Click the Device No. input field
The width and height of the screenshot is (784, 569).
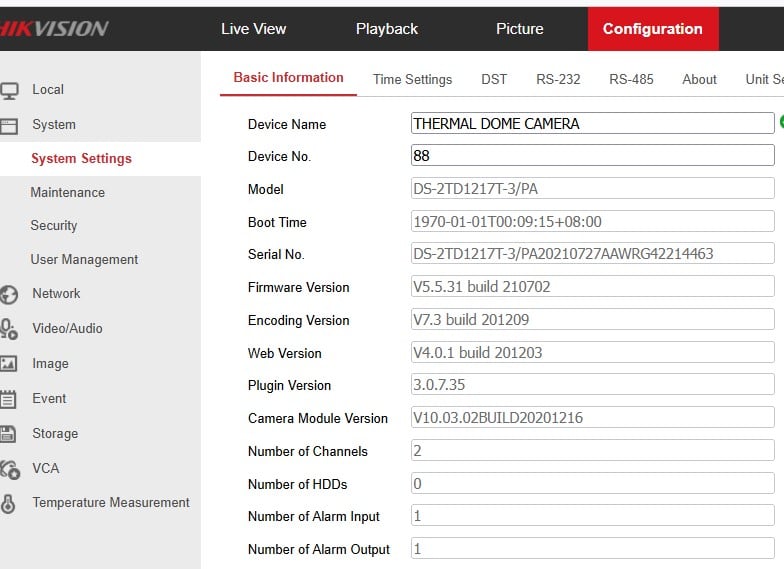(592, 156)
